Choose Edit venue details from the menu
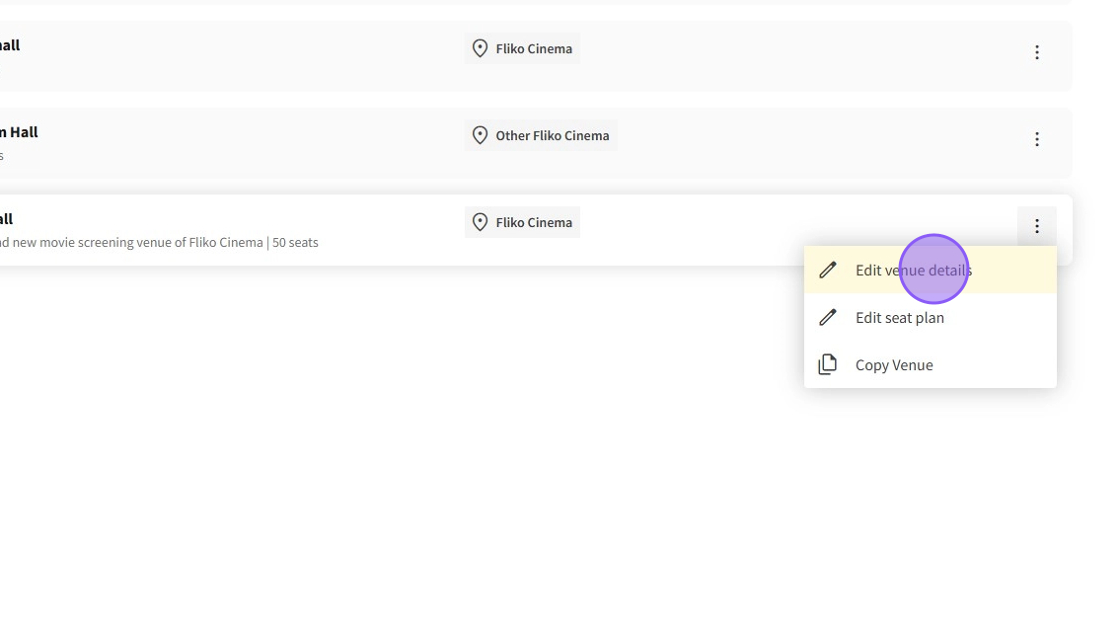Viewport: 1120px width, 626px height. [x=912, y=270]
